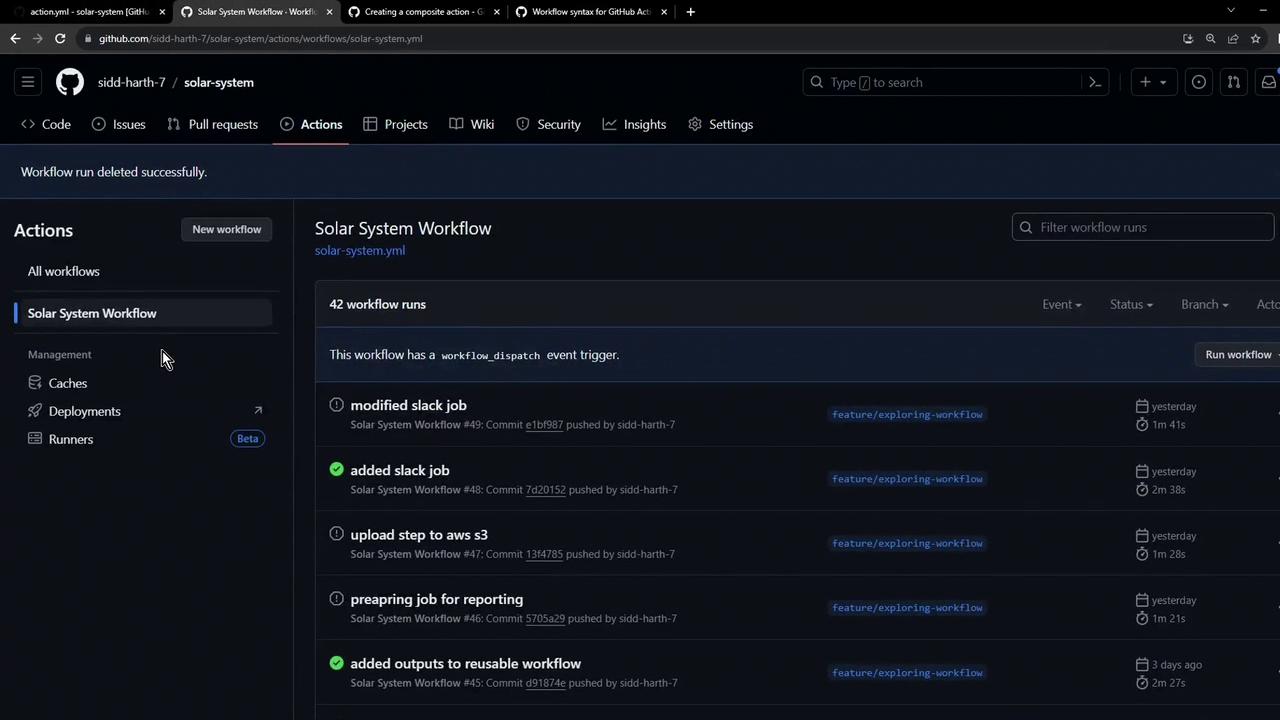Switch to Creating a composite action browser tab
This screenshot has width=1280, height=720.
click(423, 12)
